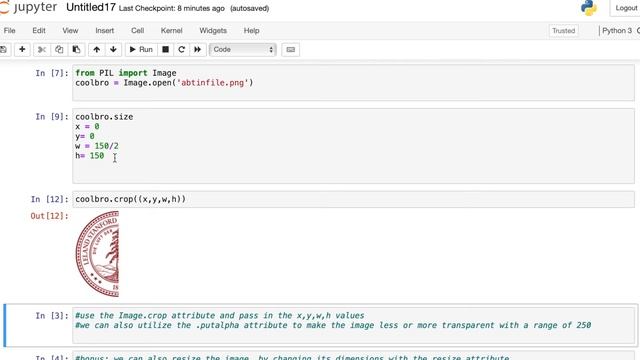Click the In [12] cell prompt
The image size is (640, 360).
(49, 199)
